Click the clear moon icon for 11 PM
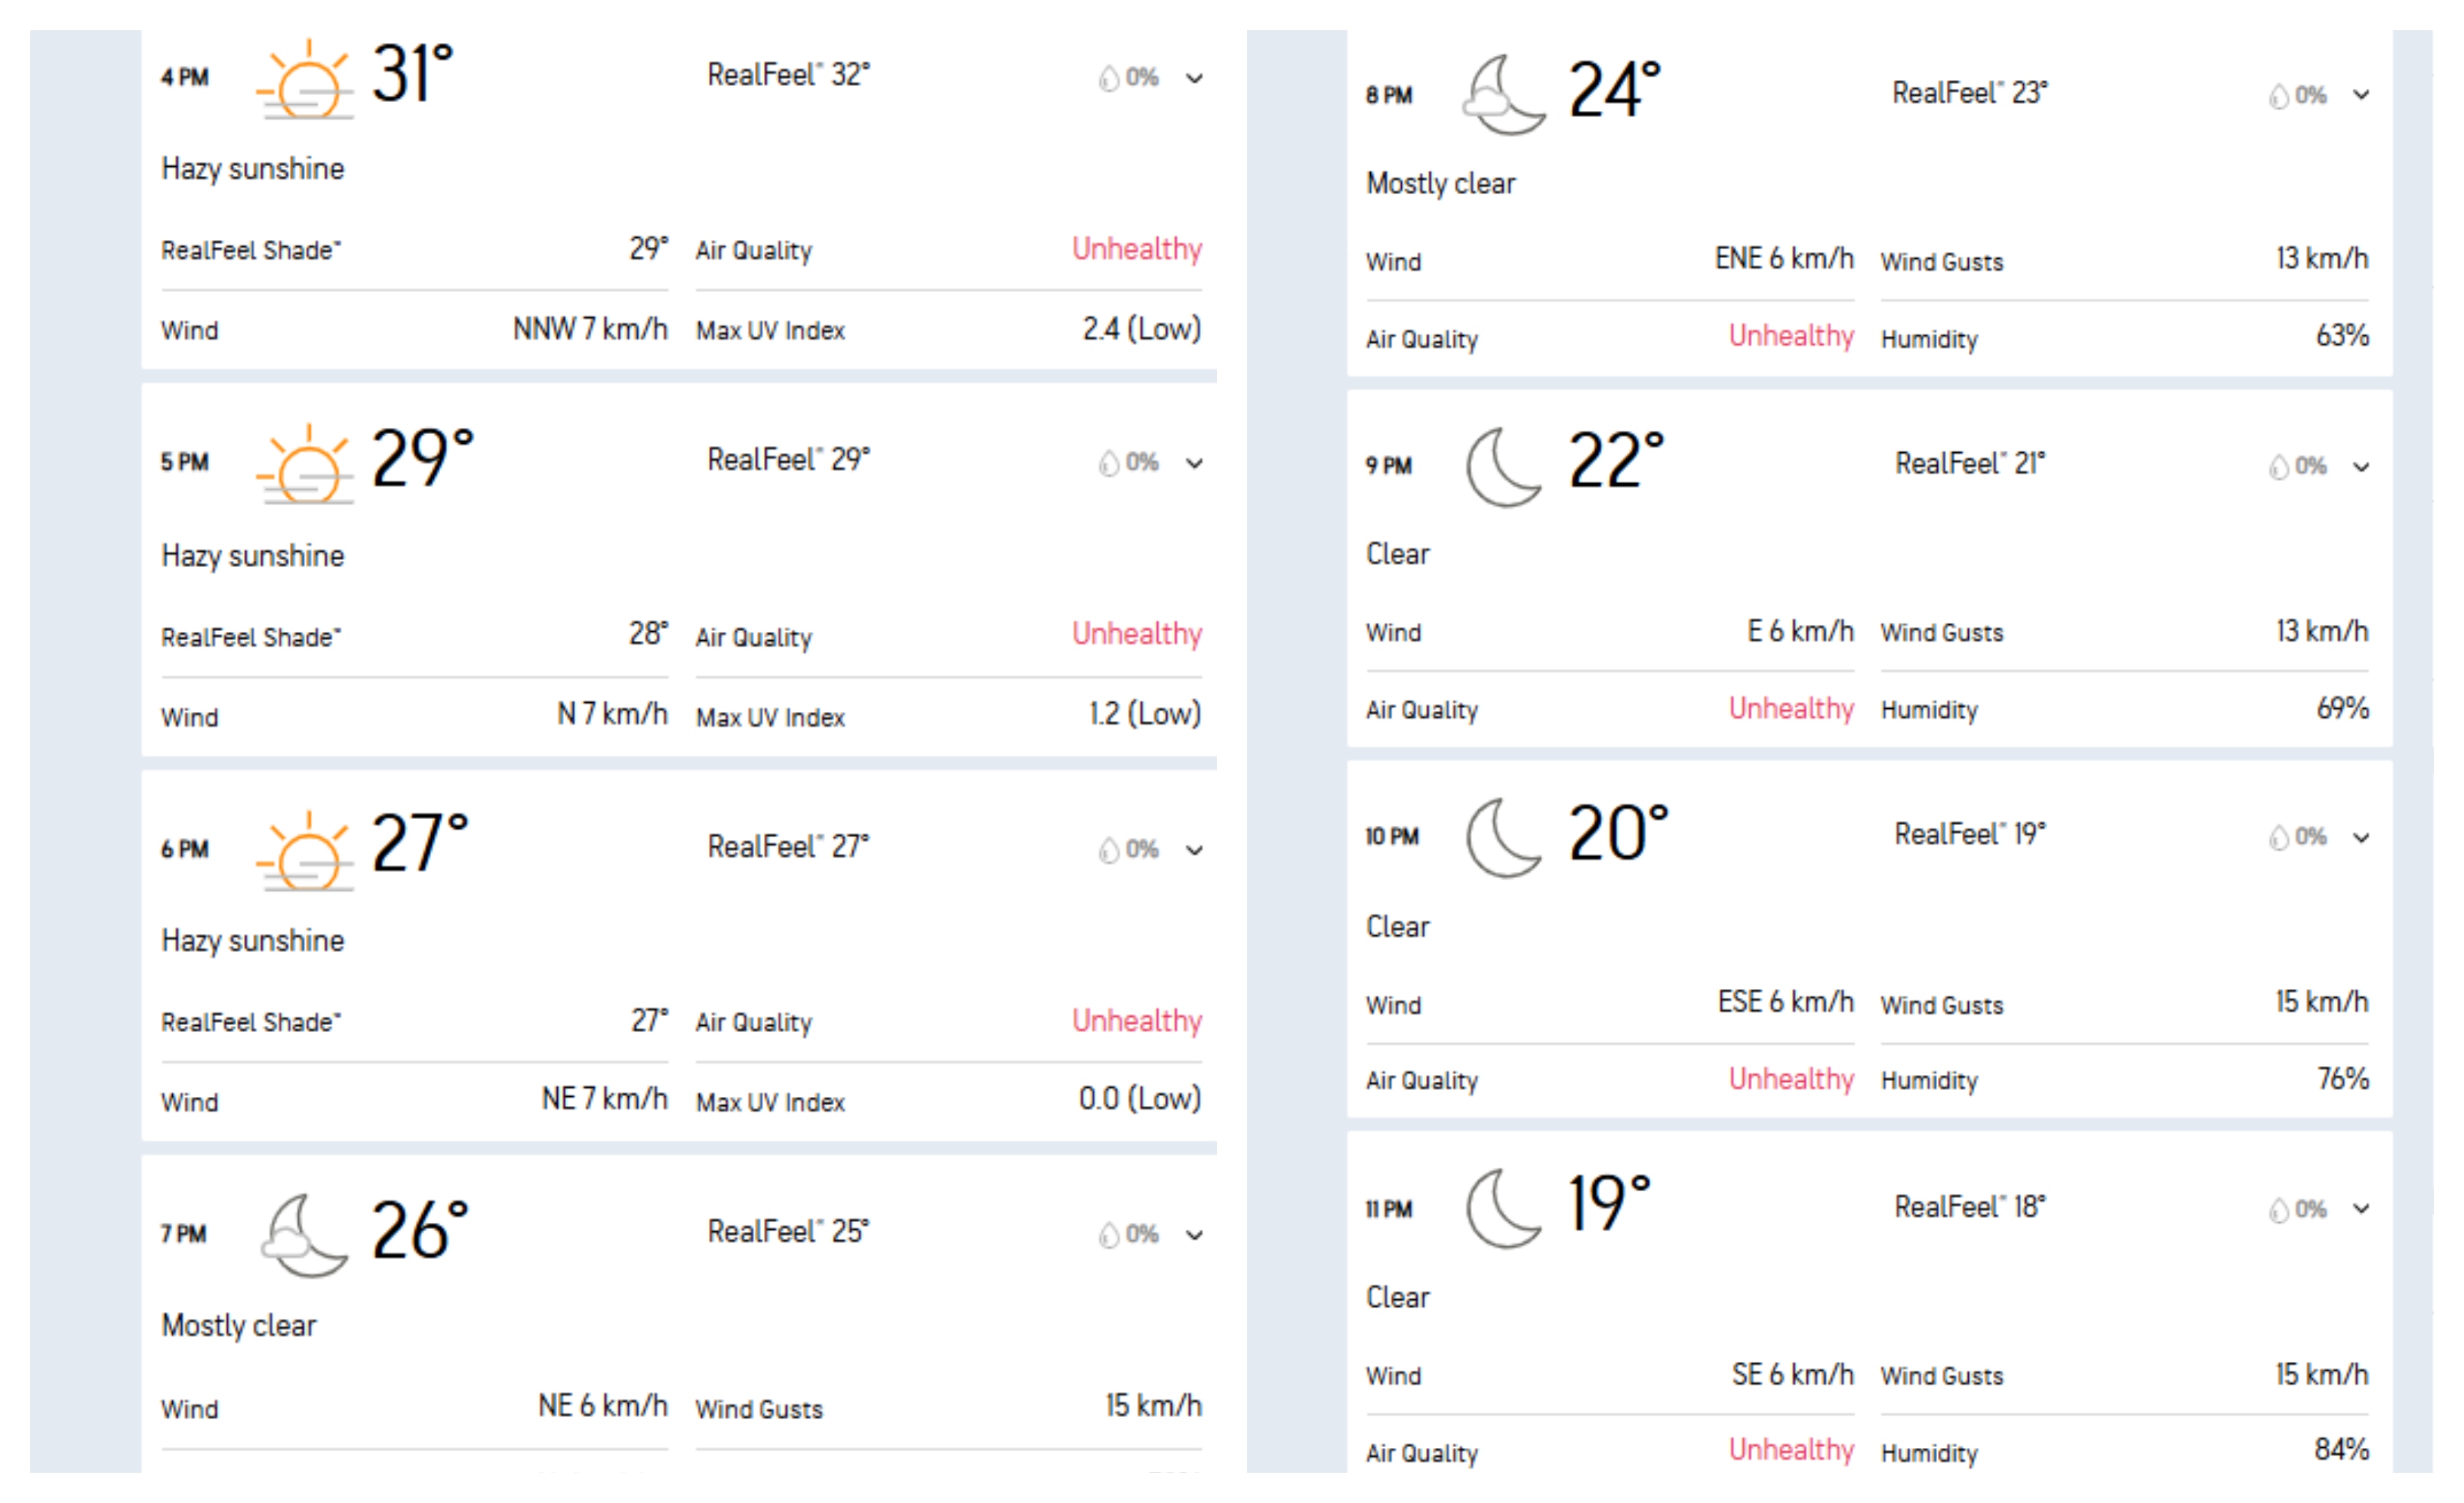The image size is (2464, 1503). pyautogui.click(x=1503, y=1209)
